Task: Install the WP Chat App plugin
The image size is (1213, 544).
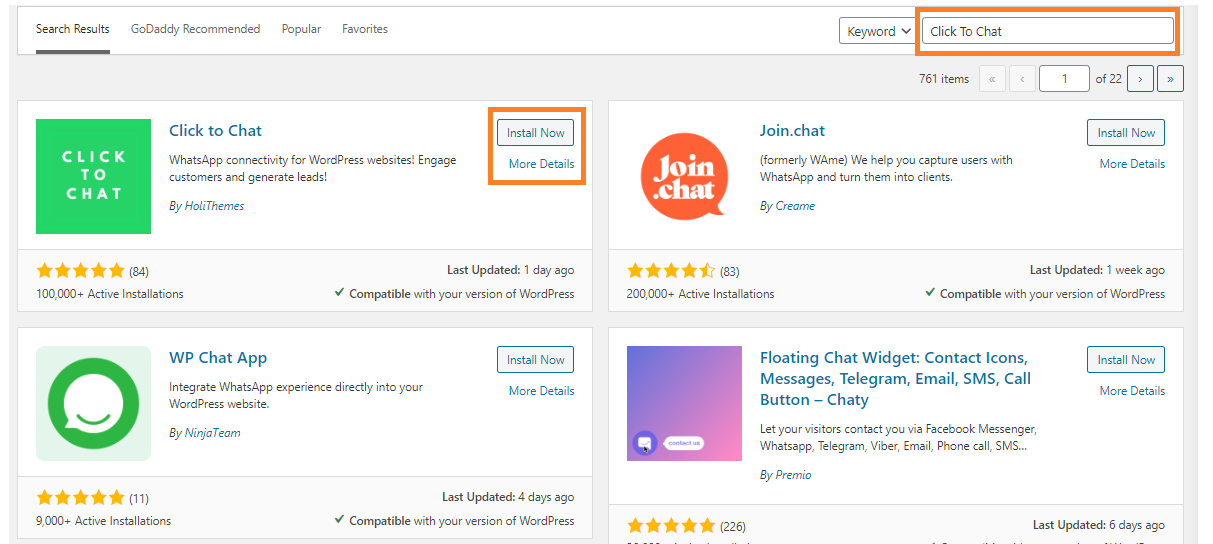Action: (535, 360)
